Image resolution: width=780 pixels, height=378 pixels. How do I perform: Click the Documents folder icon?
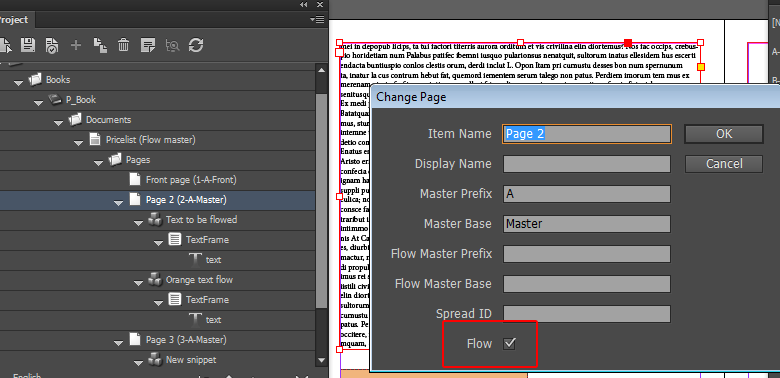pos(75,119)
